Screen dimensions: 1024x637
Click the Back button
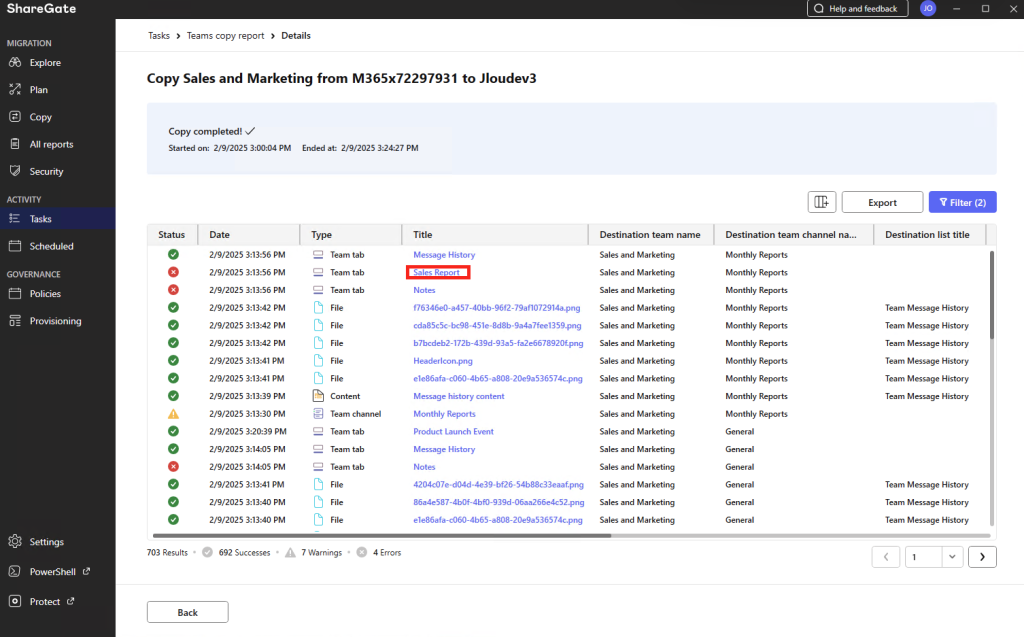tap(187, 612)
